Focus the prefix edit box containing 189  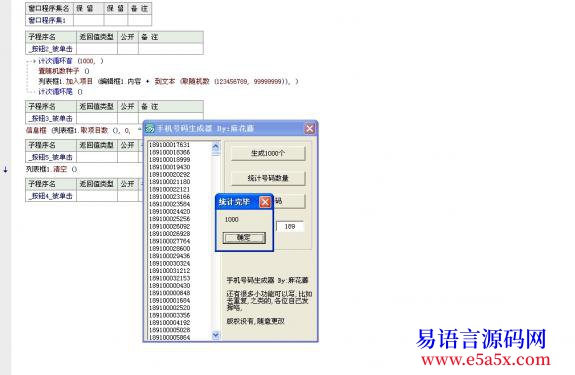(290, 227)
